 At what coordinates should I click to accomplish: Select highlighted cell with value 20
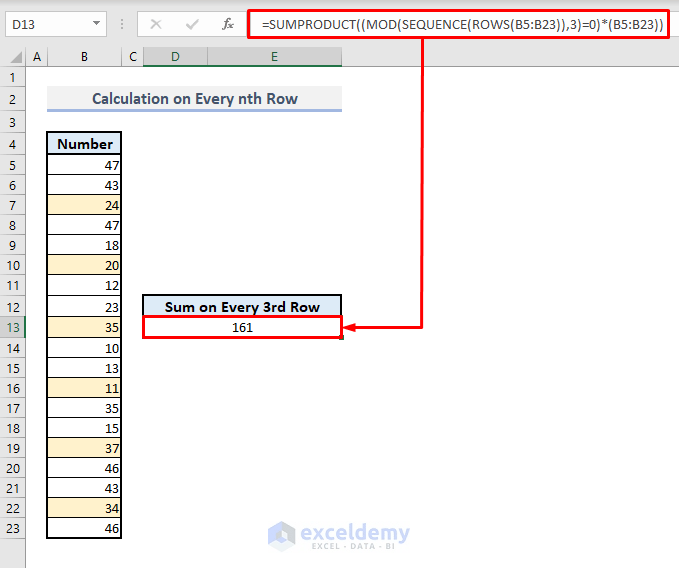pyautogui.click(x=84, y=265)
